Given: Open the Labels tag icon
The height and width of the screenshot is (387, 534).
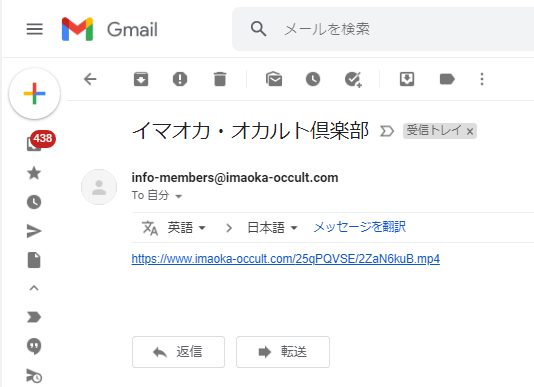Looking at the screenshot, I should pyautogui.click(x=447, y=79).
